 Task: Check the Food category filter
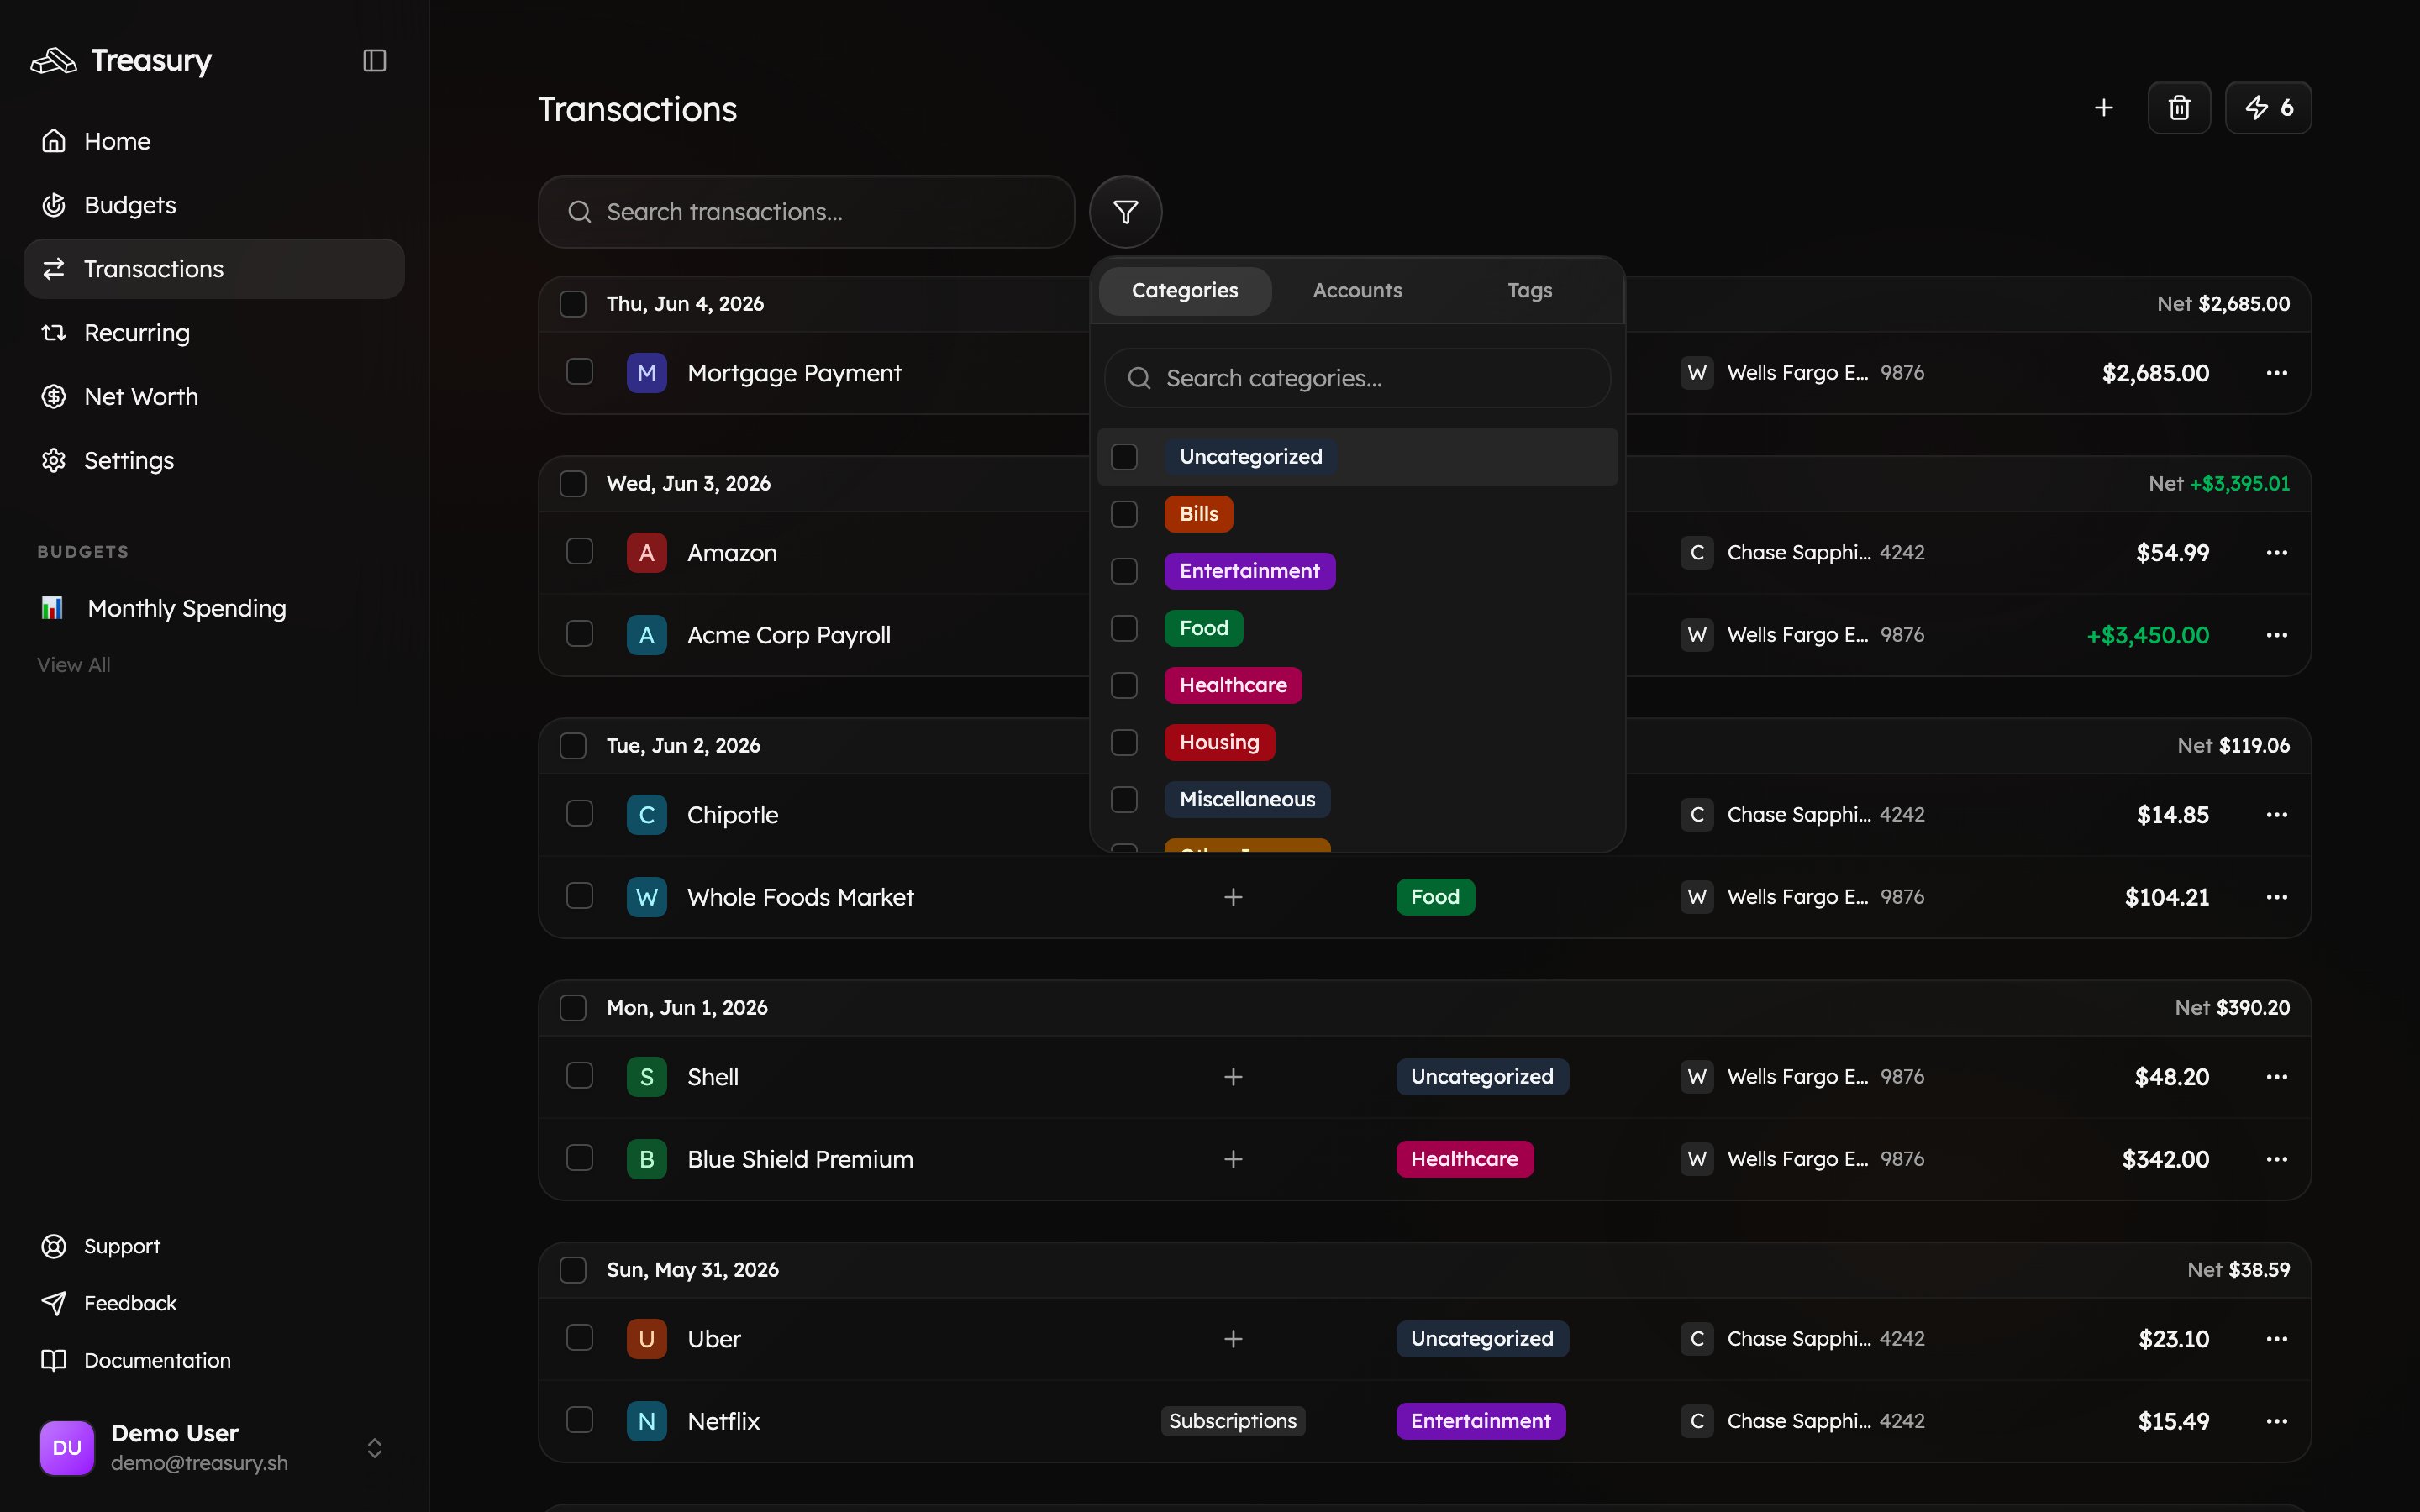tap(1124, 628)
